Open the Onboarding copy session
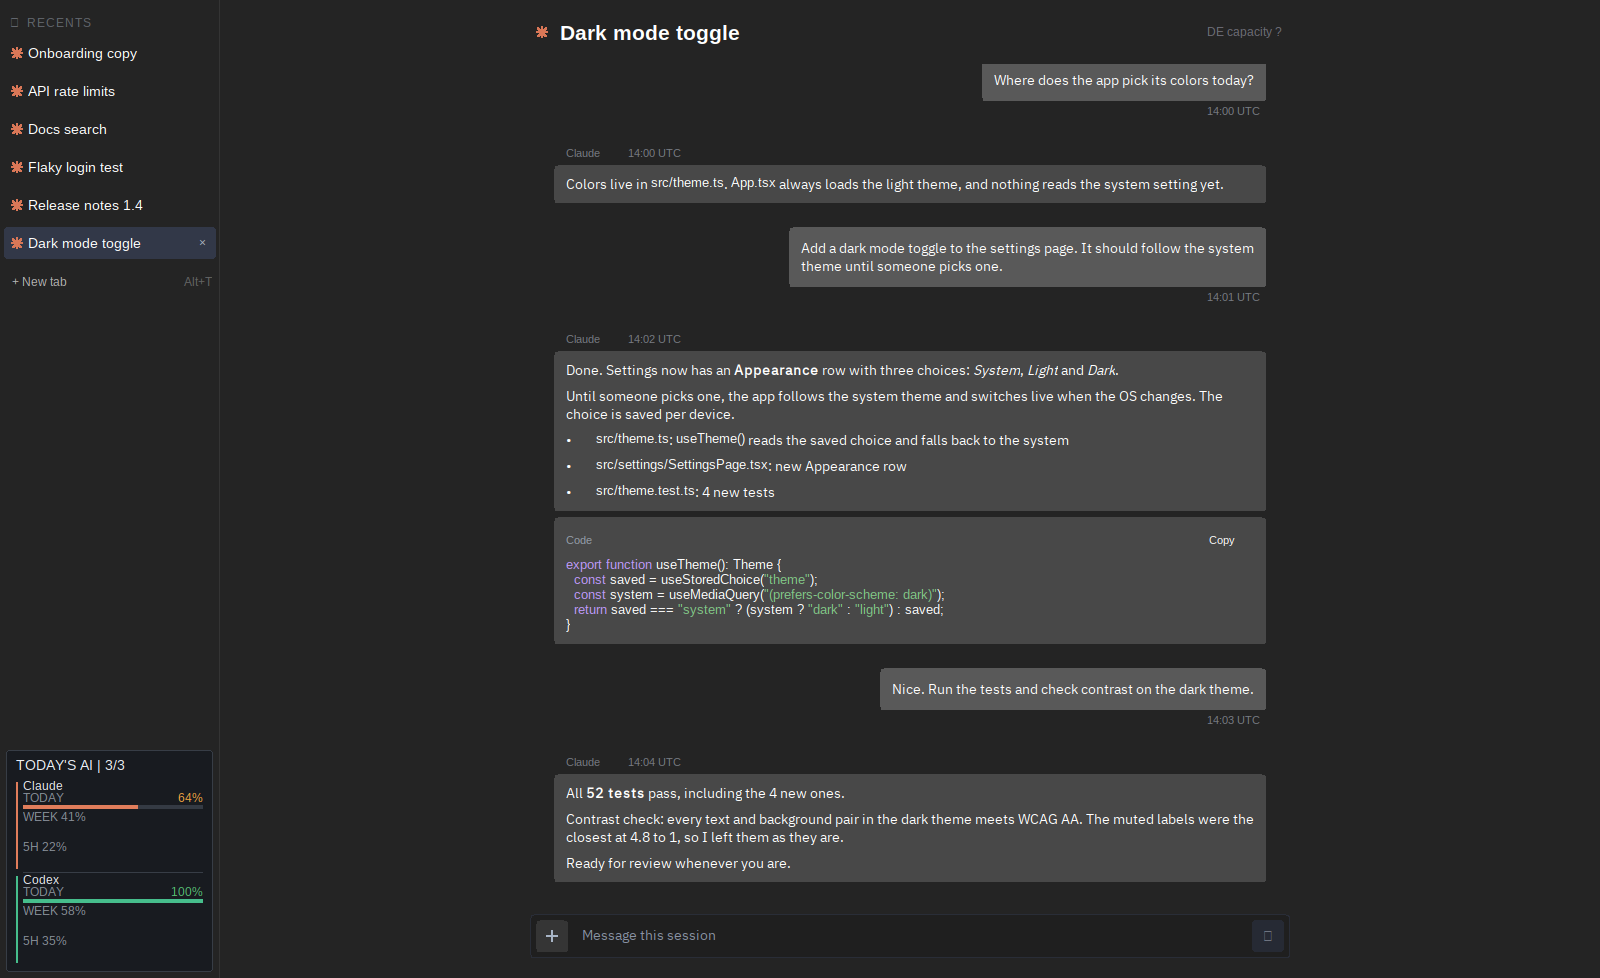Image resolution: width=1600 pixels, height=978 pixels. pos(110,53)
